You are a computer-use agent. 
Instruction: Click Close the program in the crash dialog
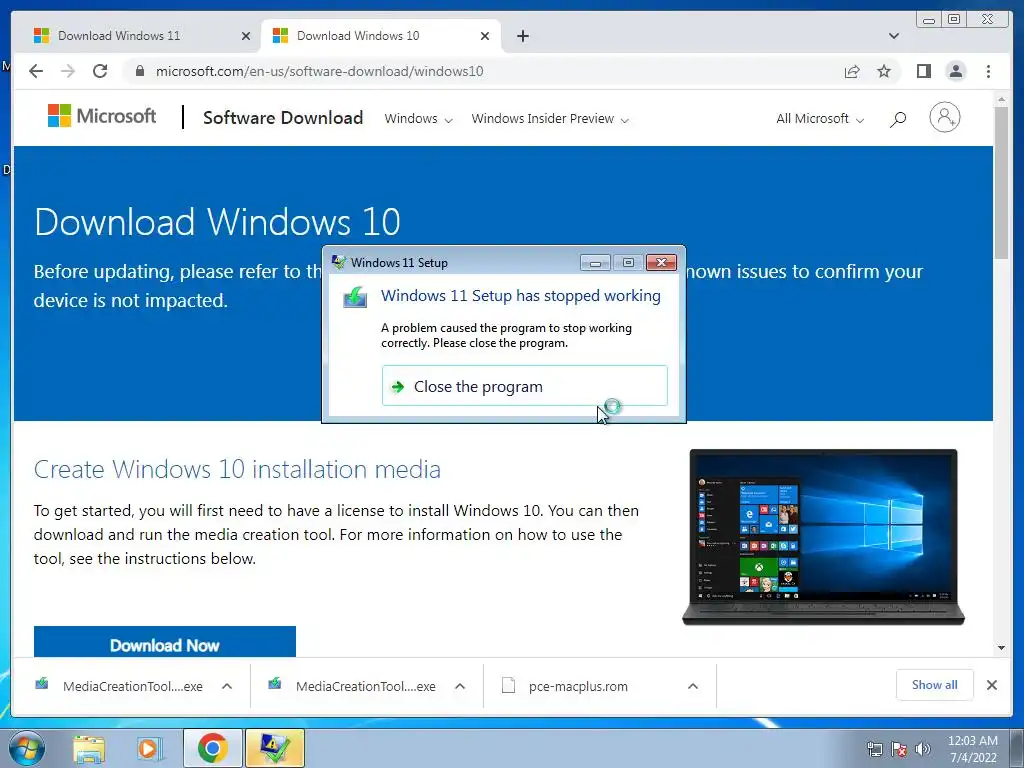coord(524,386)
